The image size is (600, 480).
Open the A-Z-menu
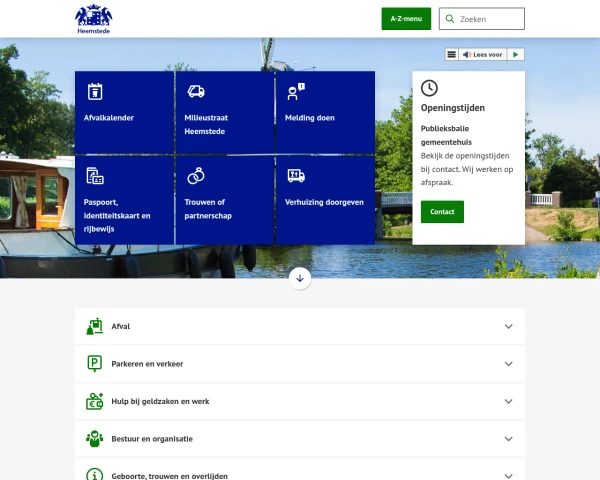[406, 19]
